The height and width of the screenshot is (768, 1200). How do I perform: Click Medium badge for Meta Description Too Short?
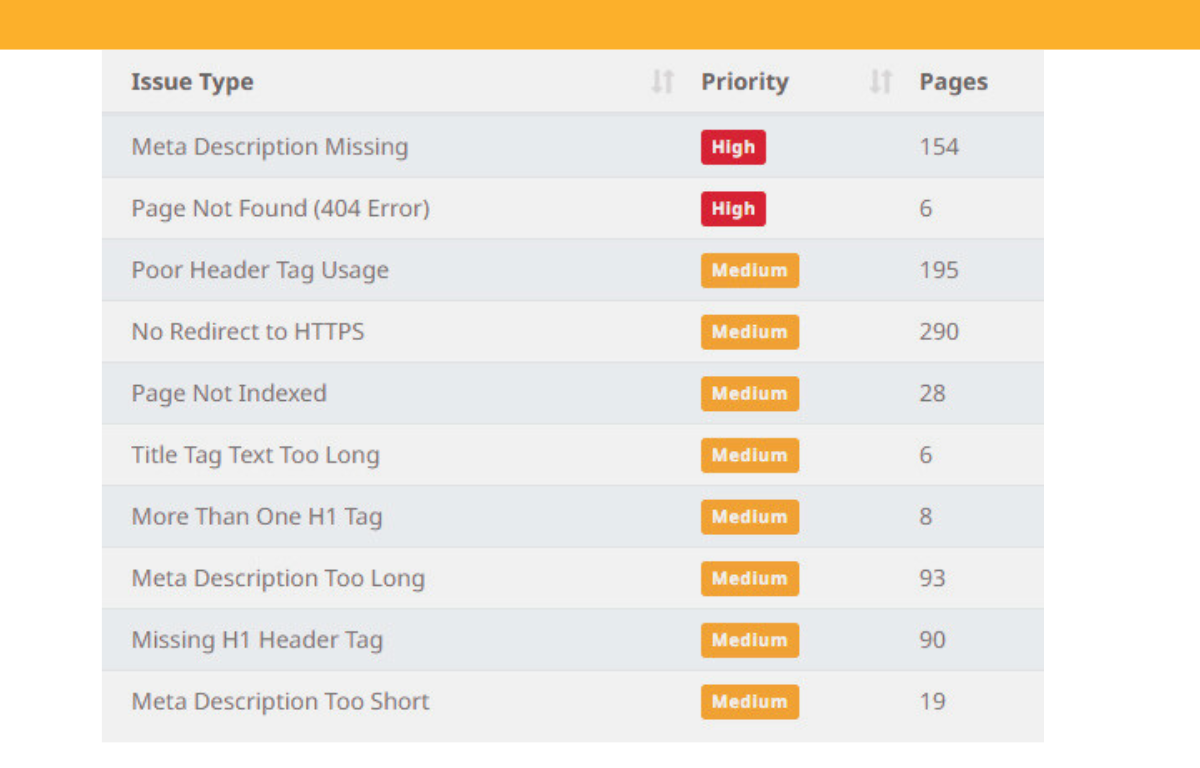pos(750,702)
